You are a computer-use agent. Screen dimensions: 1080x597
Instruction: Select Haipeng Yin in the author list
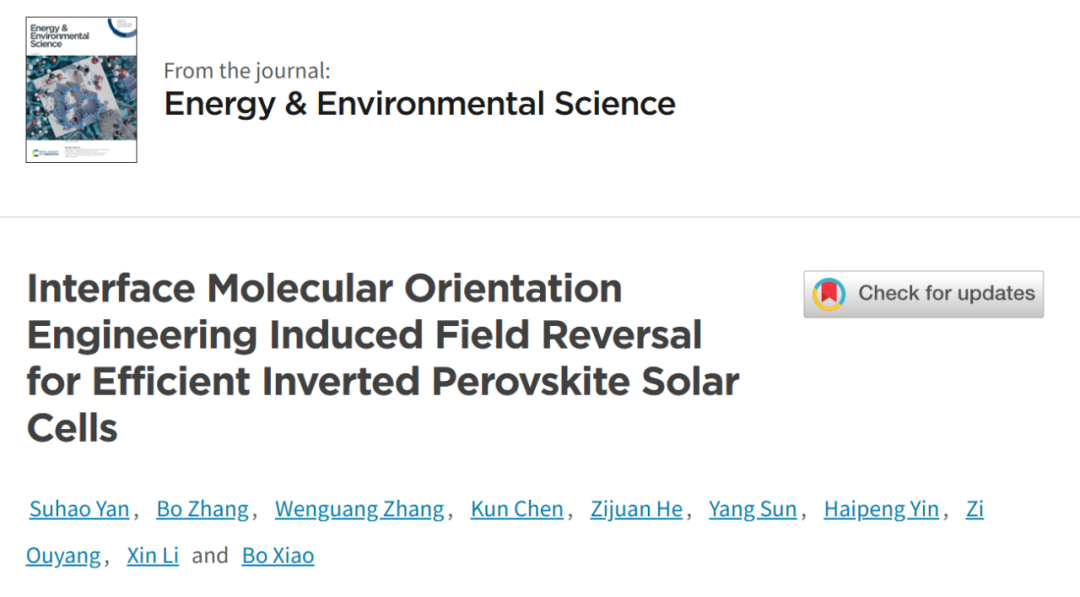pyautogui.click(x=881, y=509)
